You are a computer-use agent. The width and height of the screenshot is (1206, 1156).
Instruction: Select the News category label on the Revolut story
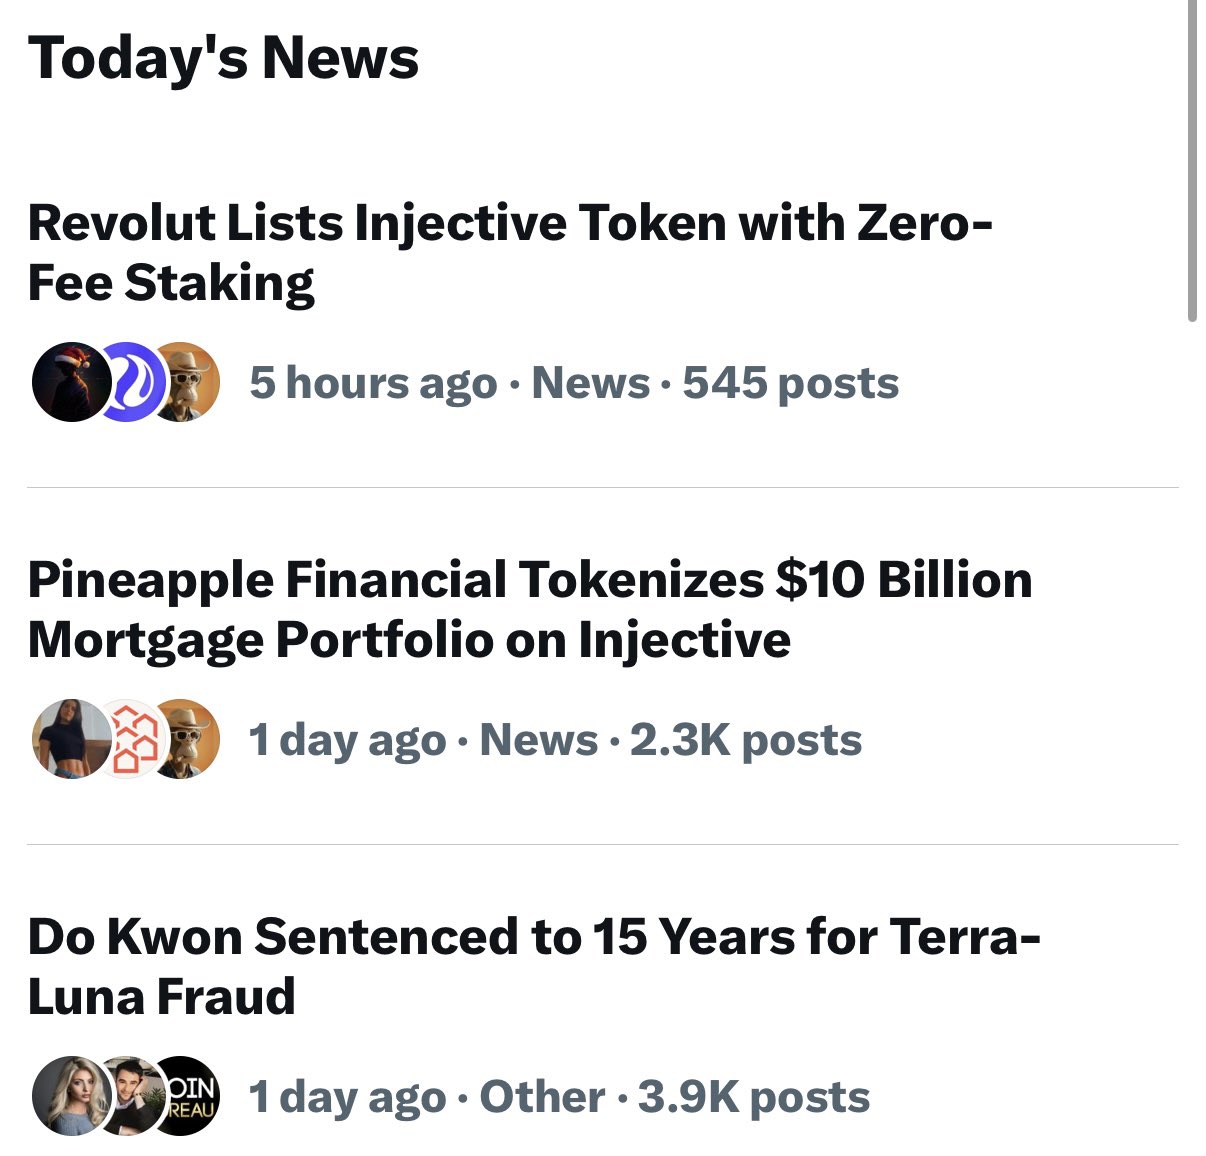point(590,383)
